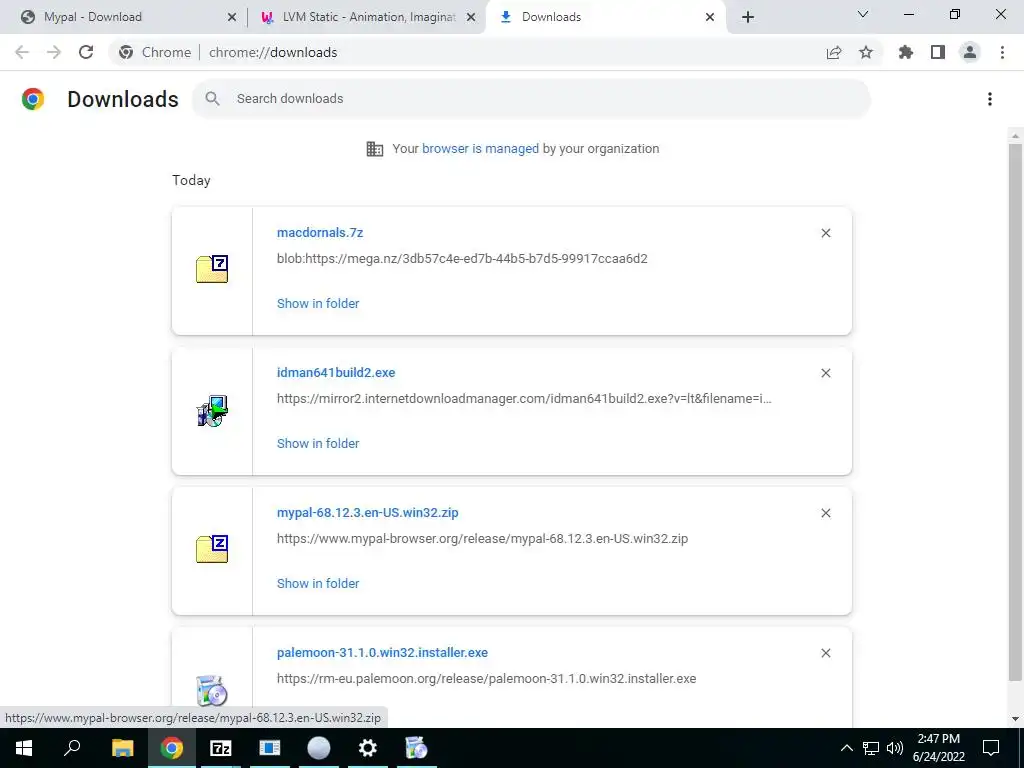1024x768 pixels.
Task: Click the palemoon.org release URL
Action: pos(486,679)
